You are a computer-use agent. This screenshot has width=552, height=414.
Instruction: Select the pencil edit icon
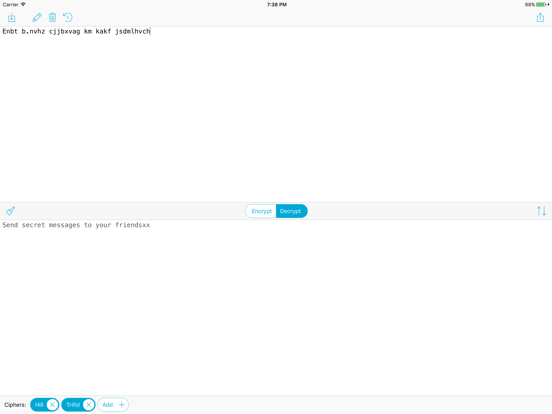(37, 17)
